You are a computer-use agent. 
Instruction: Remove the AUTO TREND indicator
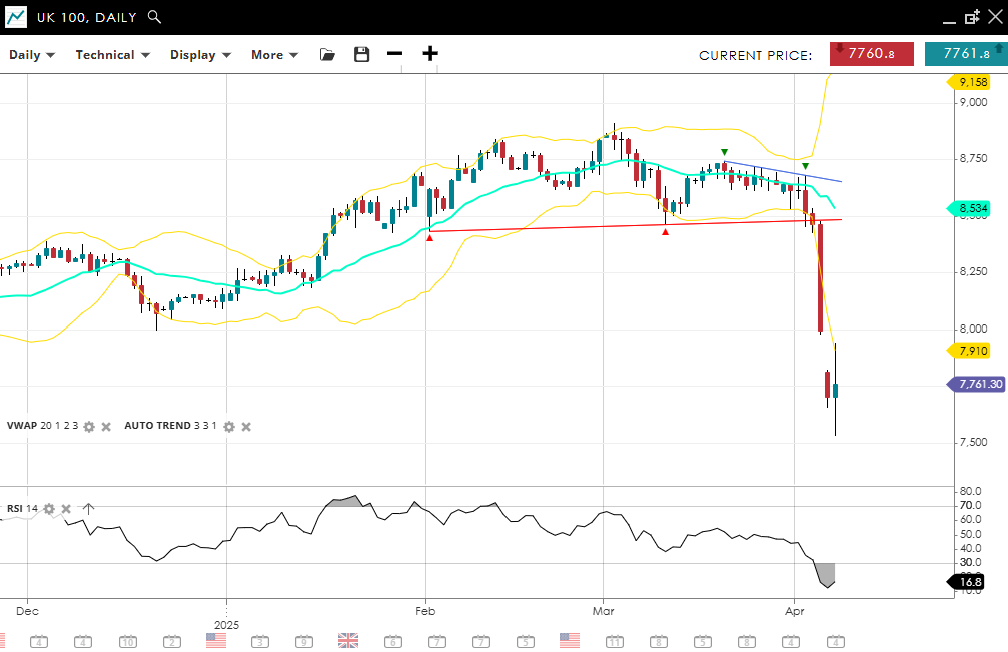(x=246, y=426)
